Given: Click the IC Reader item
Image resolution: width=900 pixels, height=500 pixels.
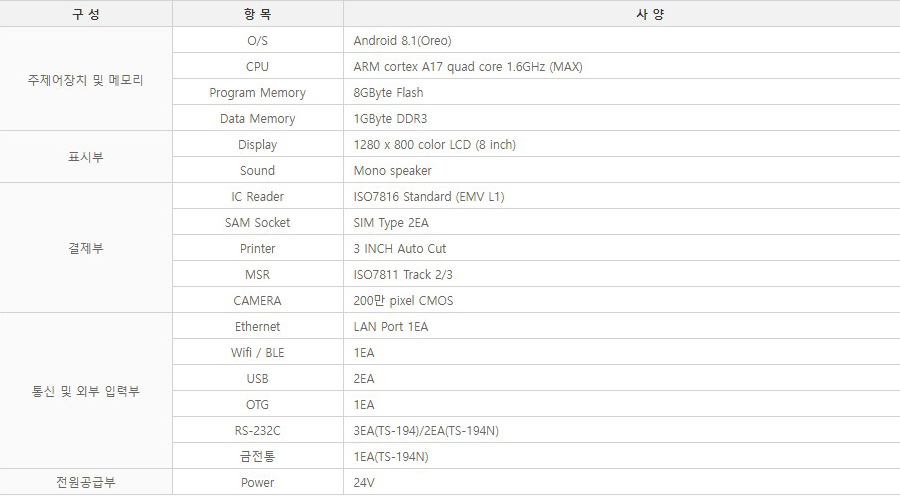Looking at the screenshot, I should (257, 197).
